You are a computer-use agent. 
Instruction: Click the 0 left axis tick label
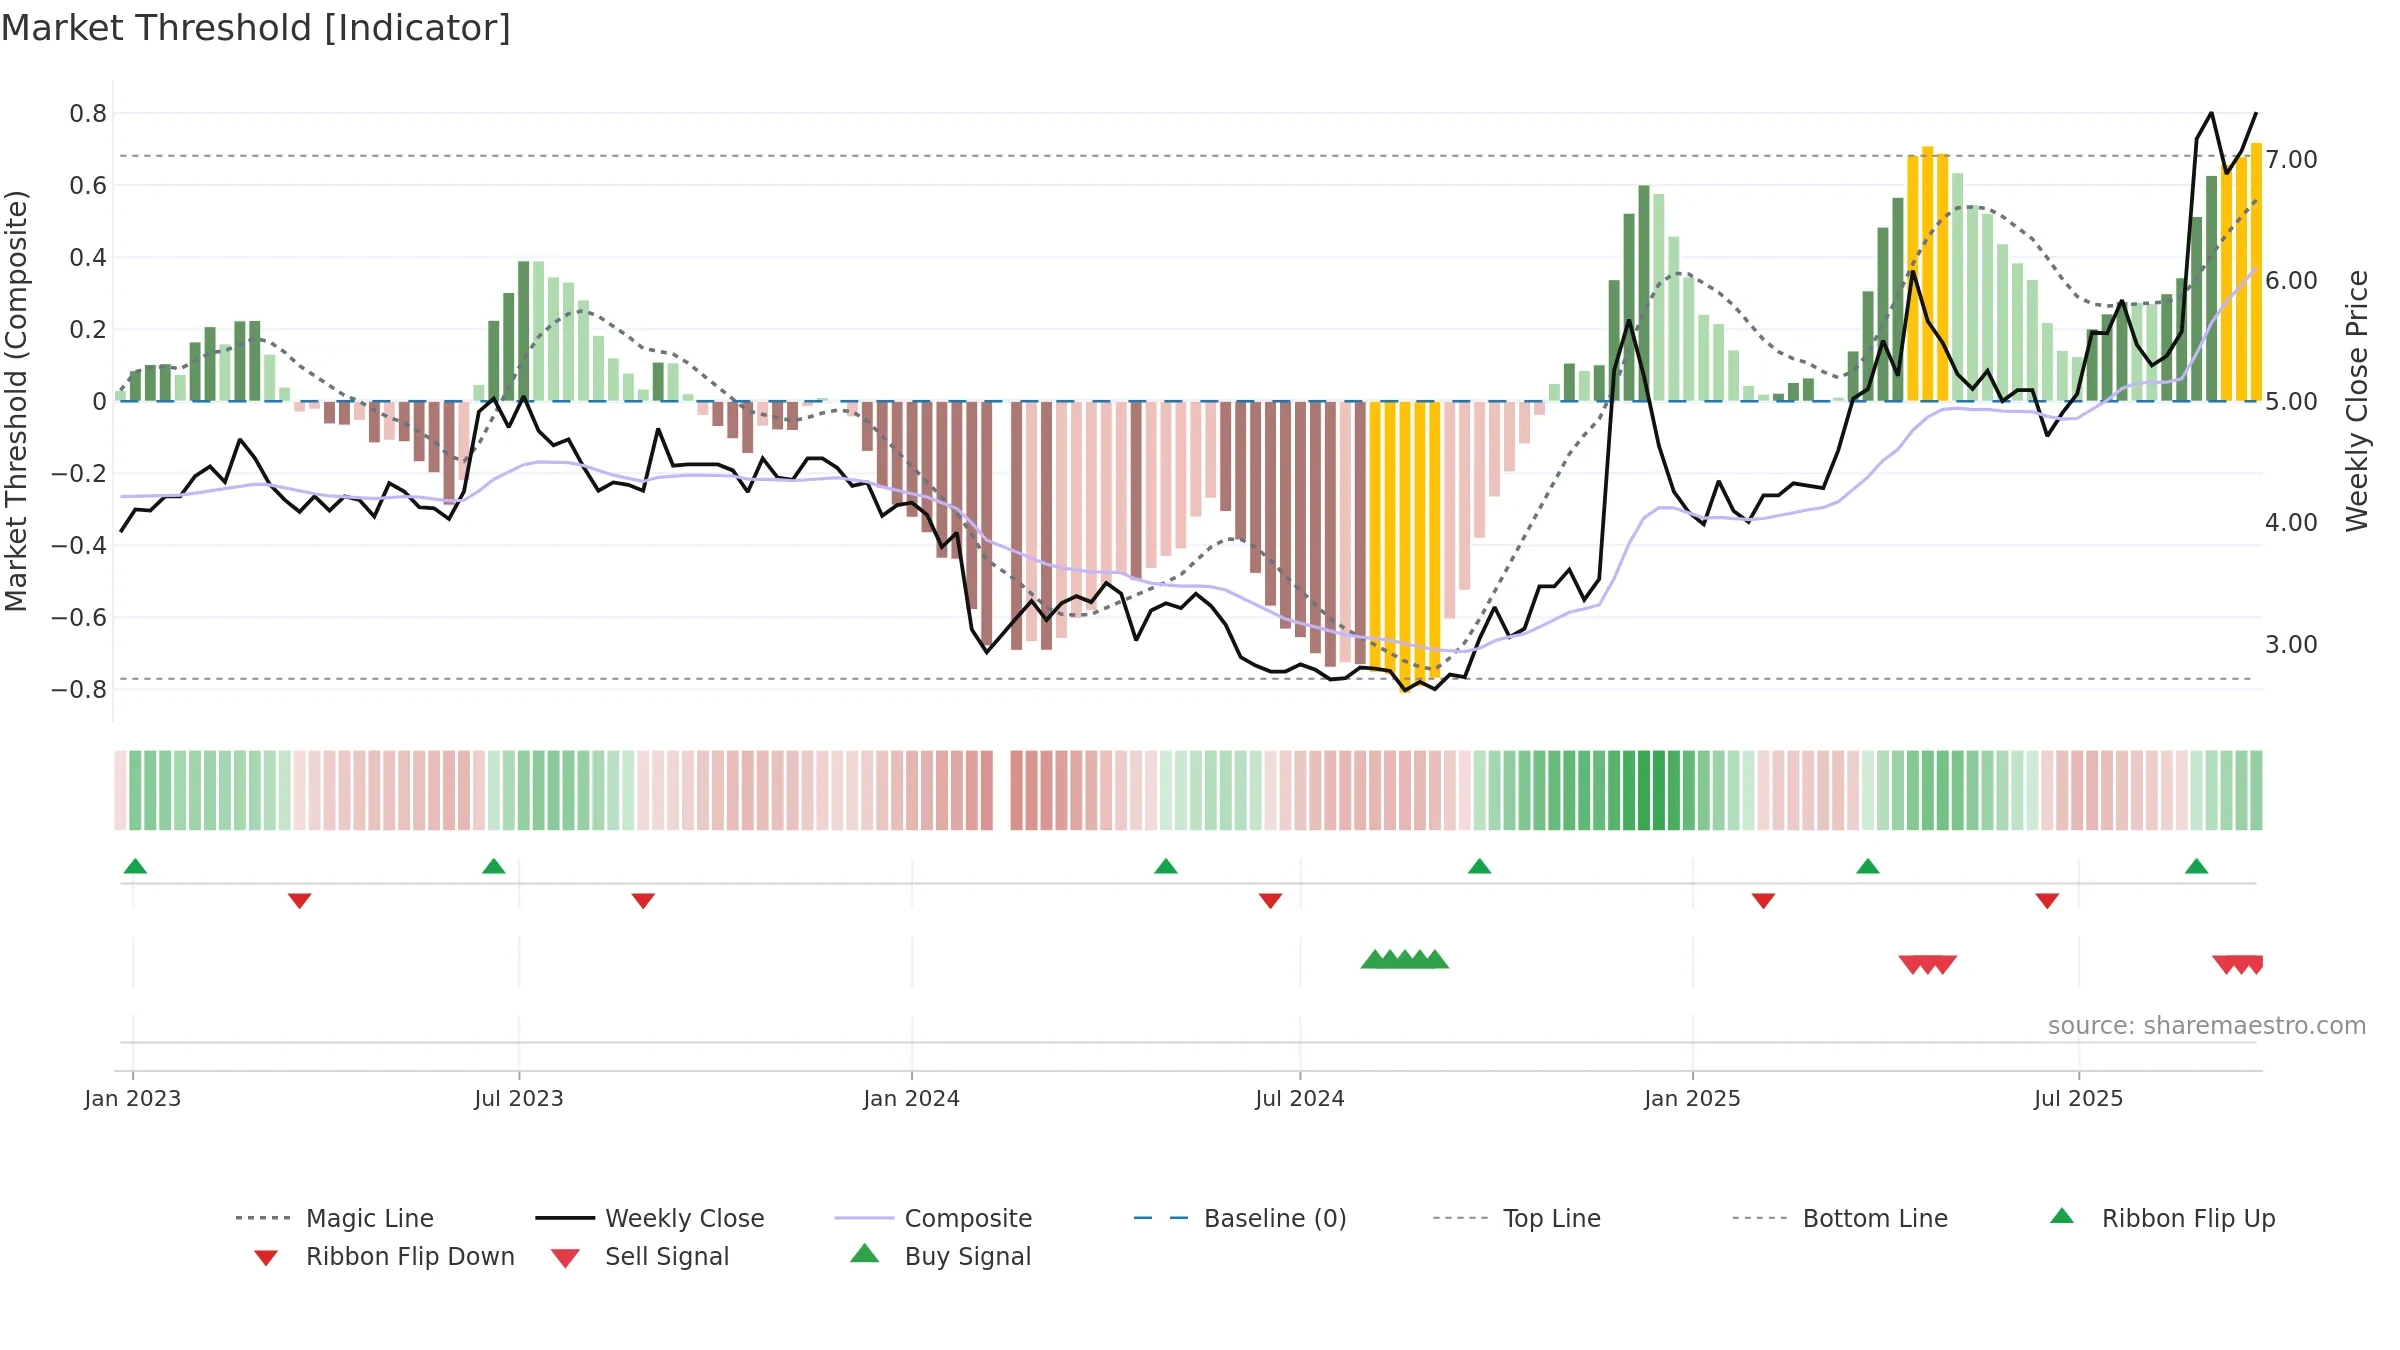99,401
